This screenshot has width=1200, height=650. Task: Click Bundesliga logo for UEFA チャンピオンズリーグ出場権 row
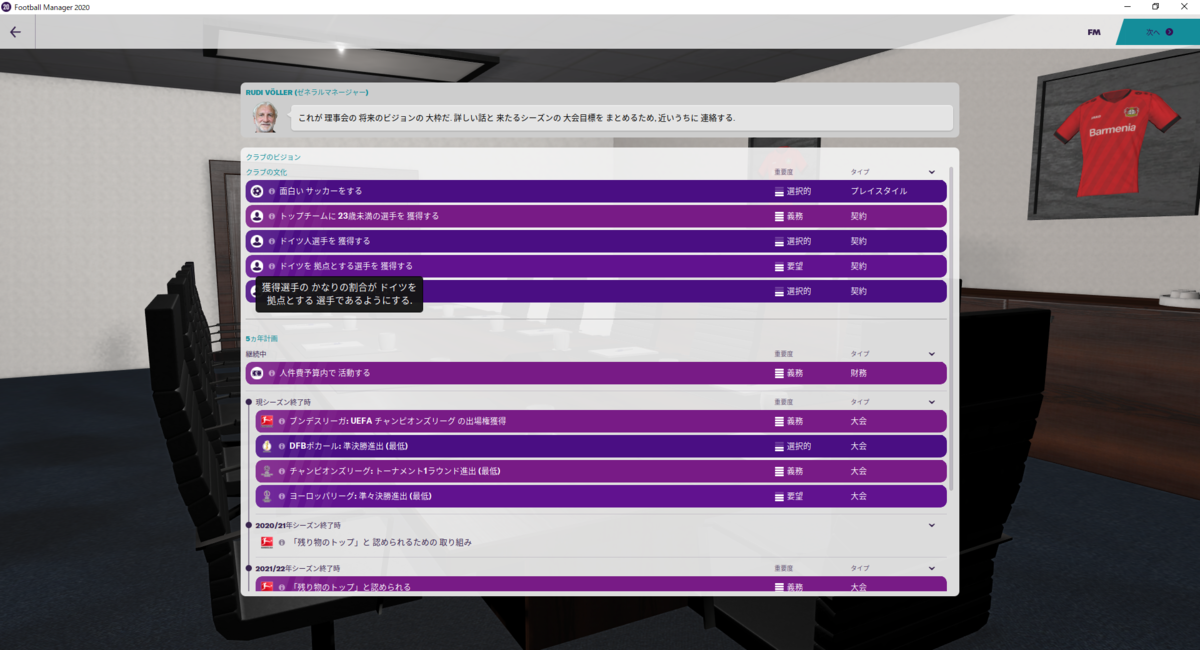click(267, 421)
